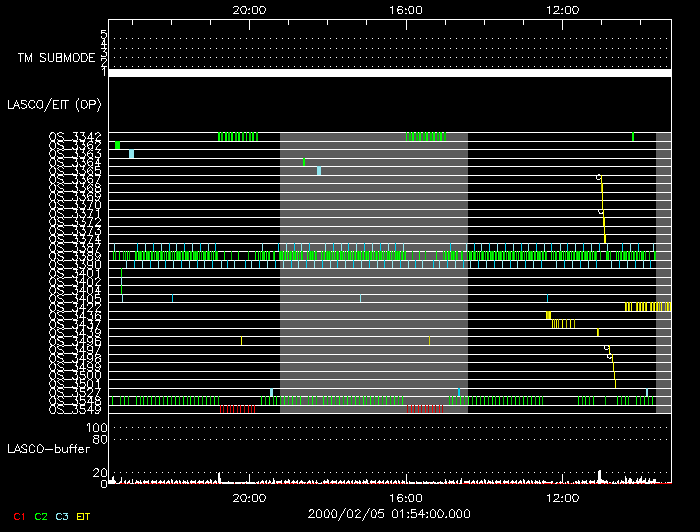This screenshot has width=700, height=532.
Task: Click the LASCO/EIT (OP) label
Action: (54, 104)
